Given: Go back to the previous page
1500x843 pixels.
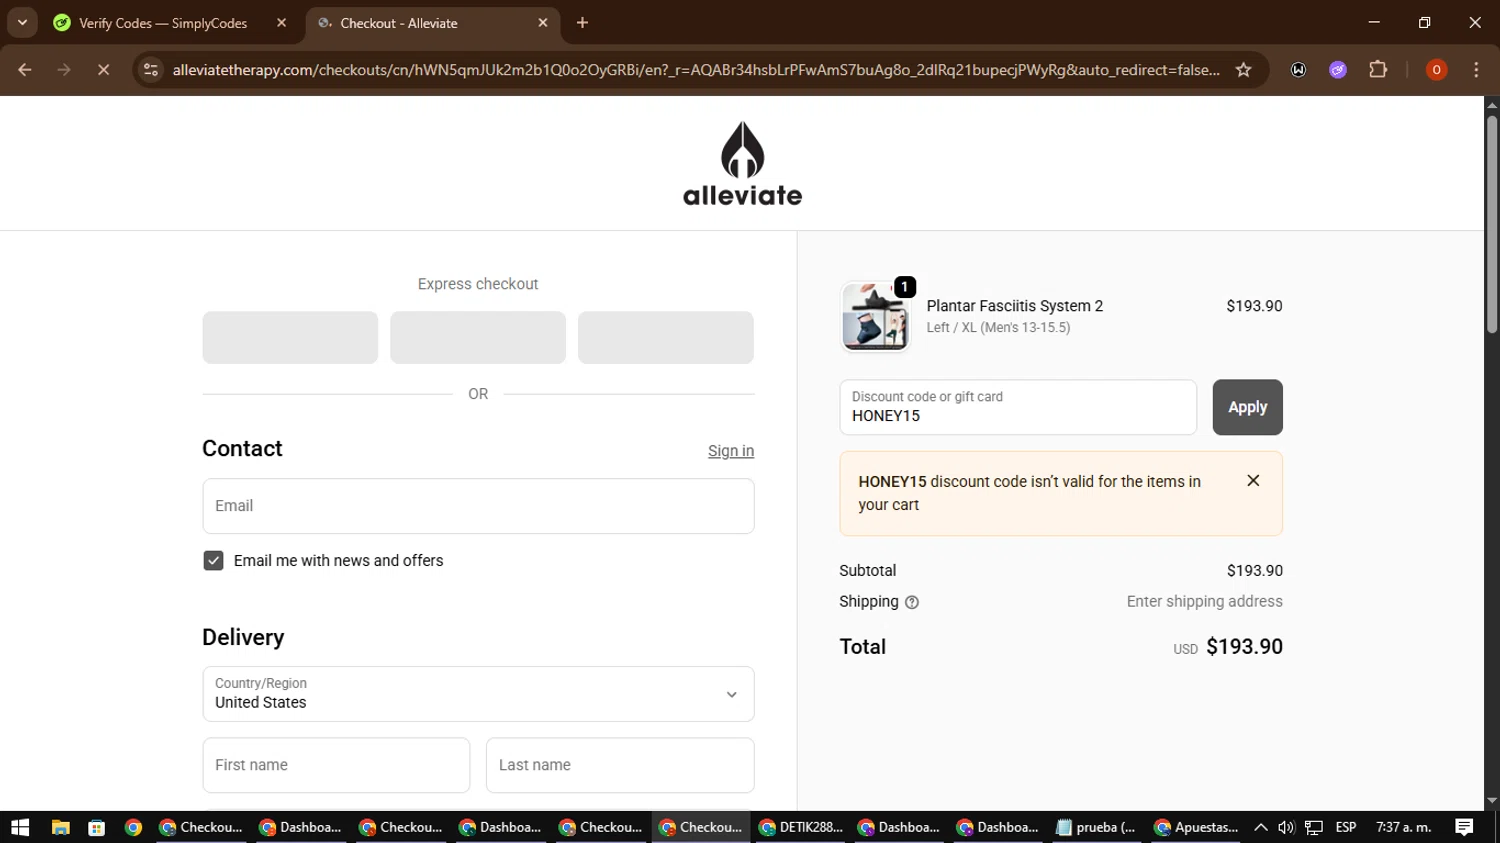Looking at the screenshot, I should [25, 70].
